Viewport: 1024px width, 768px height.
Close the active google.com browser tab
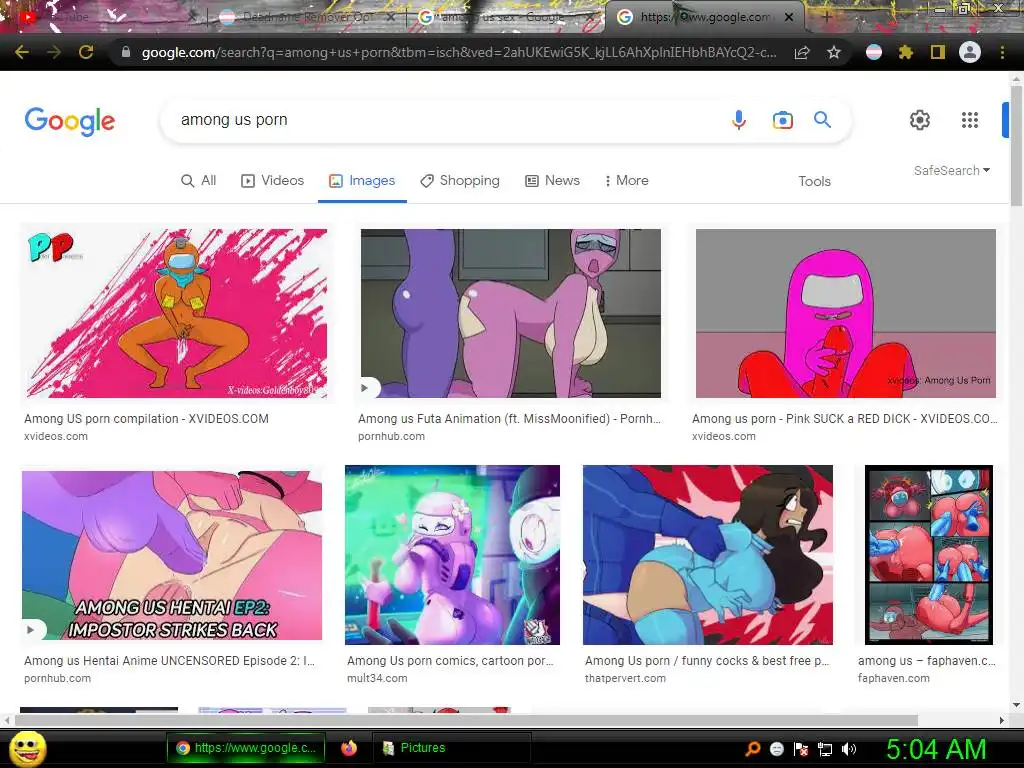pyautogui.click(x=789, y=18)
